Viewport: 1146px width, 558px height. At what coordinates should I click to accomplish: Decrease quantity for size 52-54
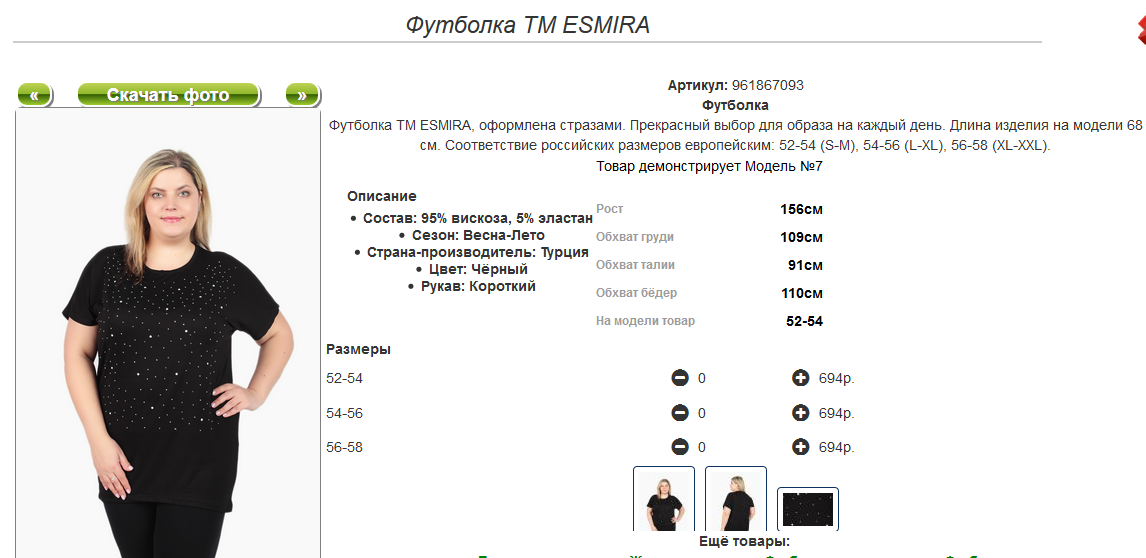click(680, 378)
